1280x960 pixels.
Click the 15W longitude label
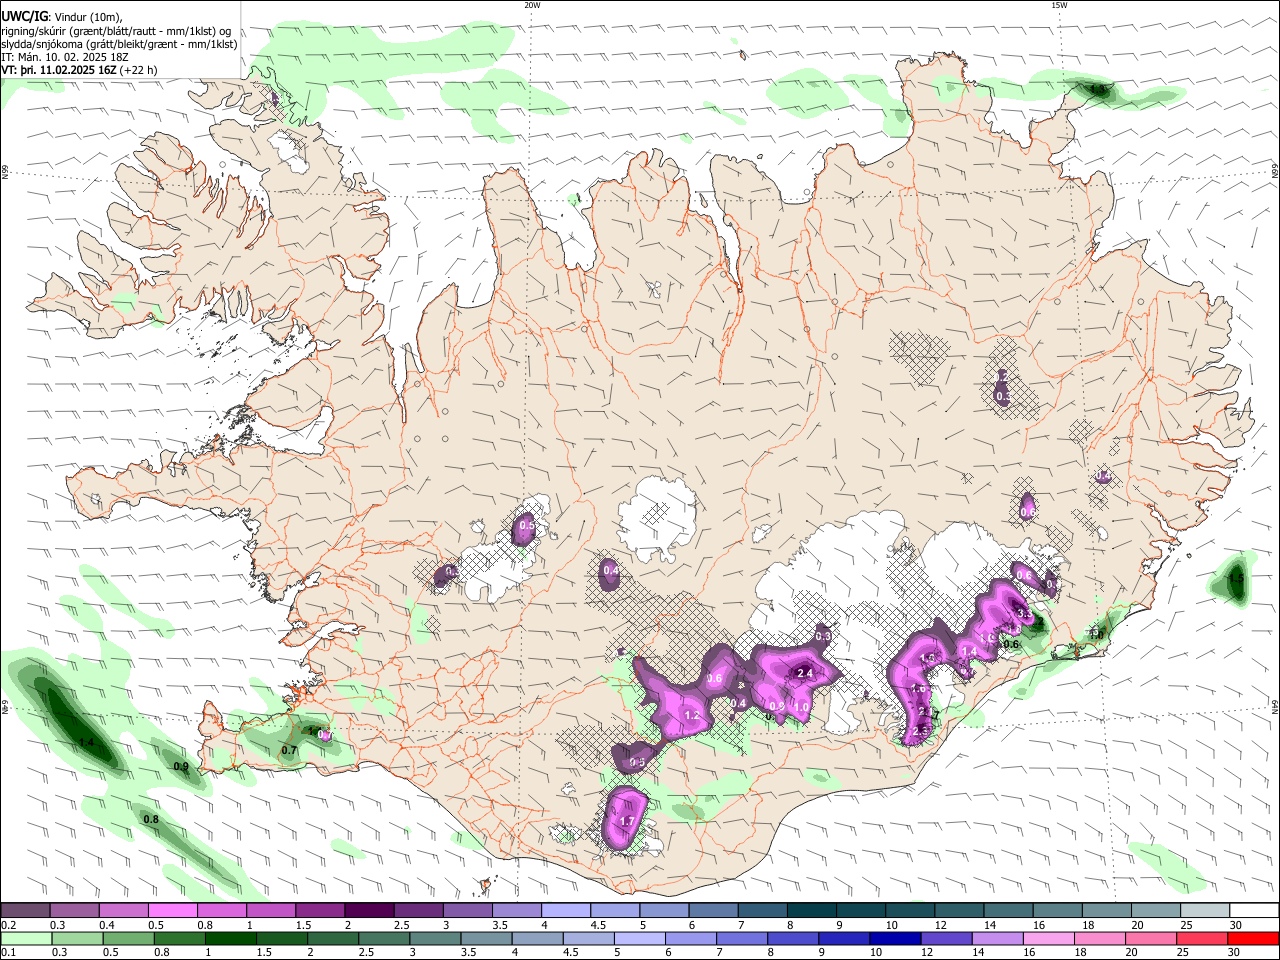1059,5
